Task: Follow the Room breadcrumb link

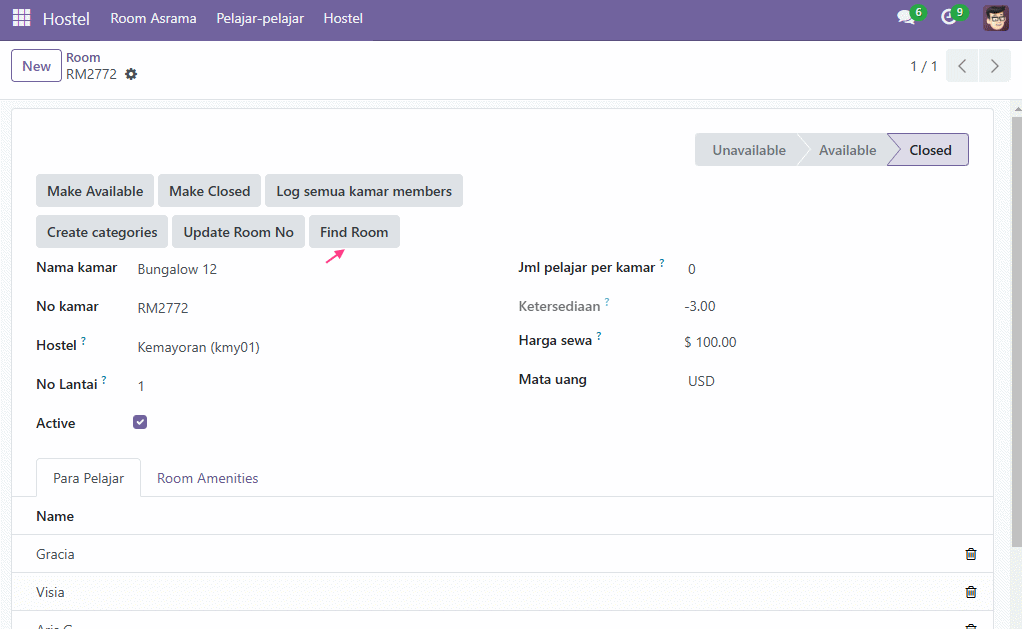Action: 83,57
